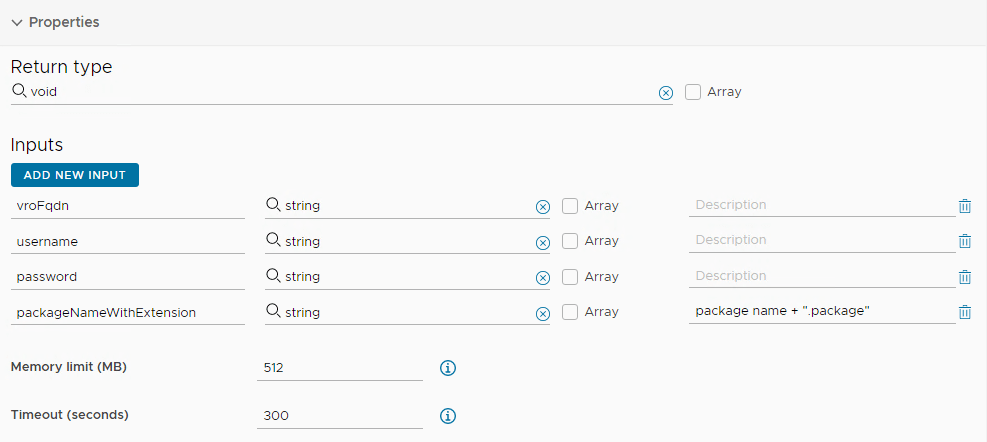Delete the vroFqdn input row

click(964, 206)
